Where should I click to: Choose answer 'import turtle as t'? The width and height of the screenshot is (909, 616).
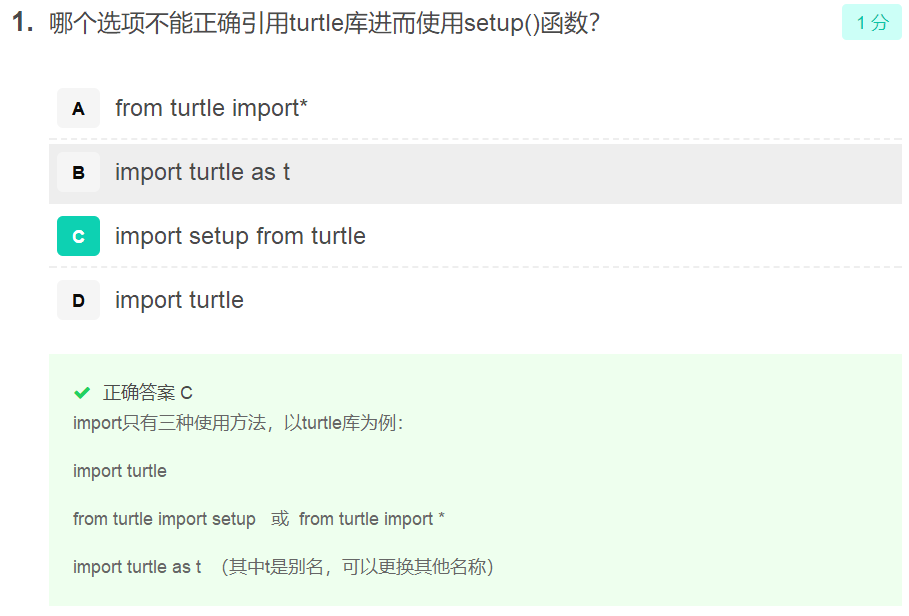[202, 172]
